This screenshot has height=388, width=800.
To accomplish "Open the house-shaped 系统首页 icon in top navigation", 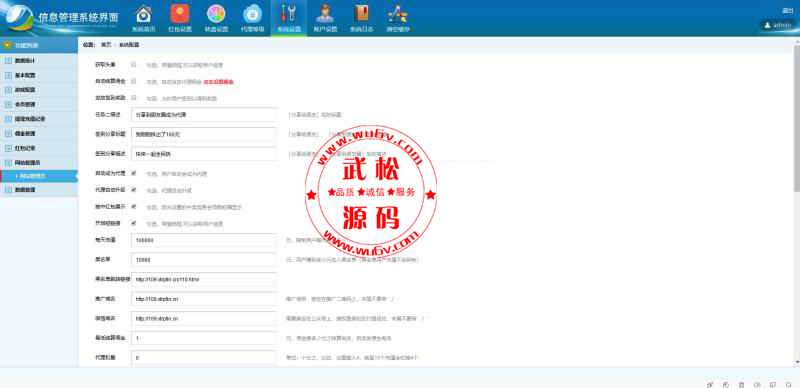I will [x=144, y=18].
